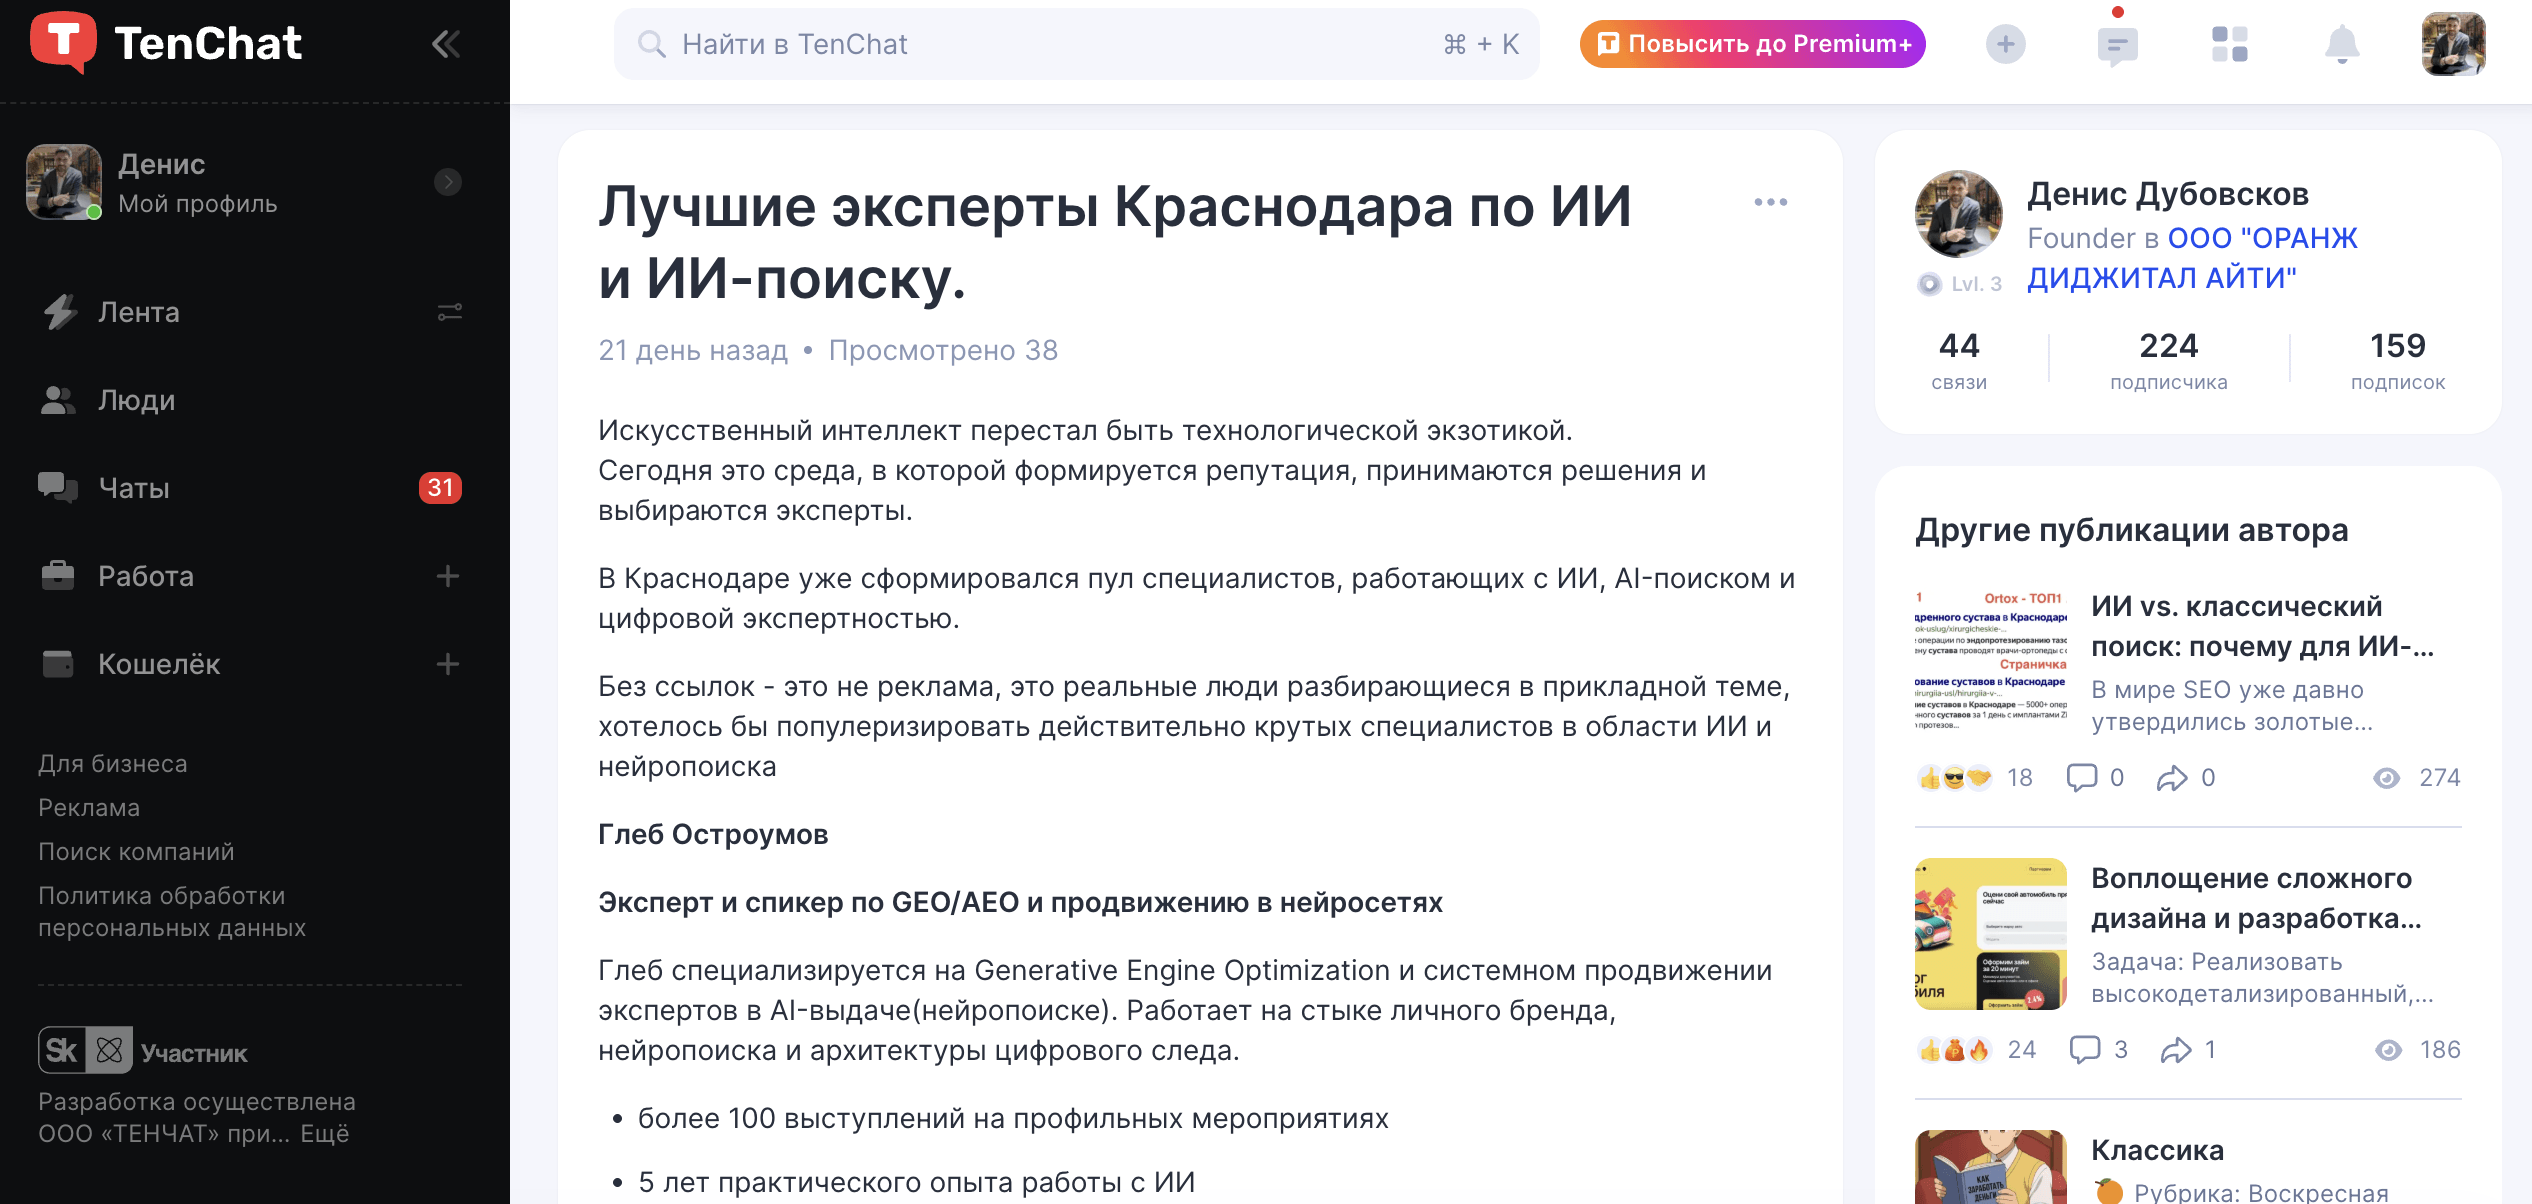Go to Люди section

coord(136,400)
